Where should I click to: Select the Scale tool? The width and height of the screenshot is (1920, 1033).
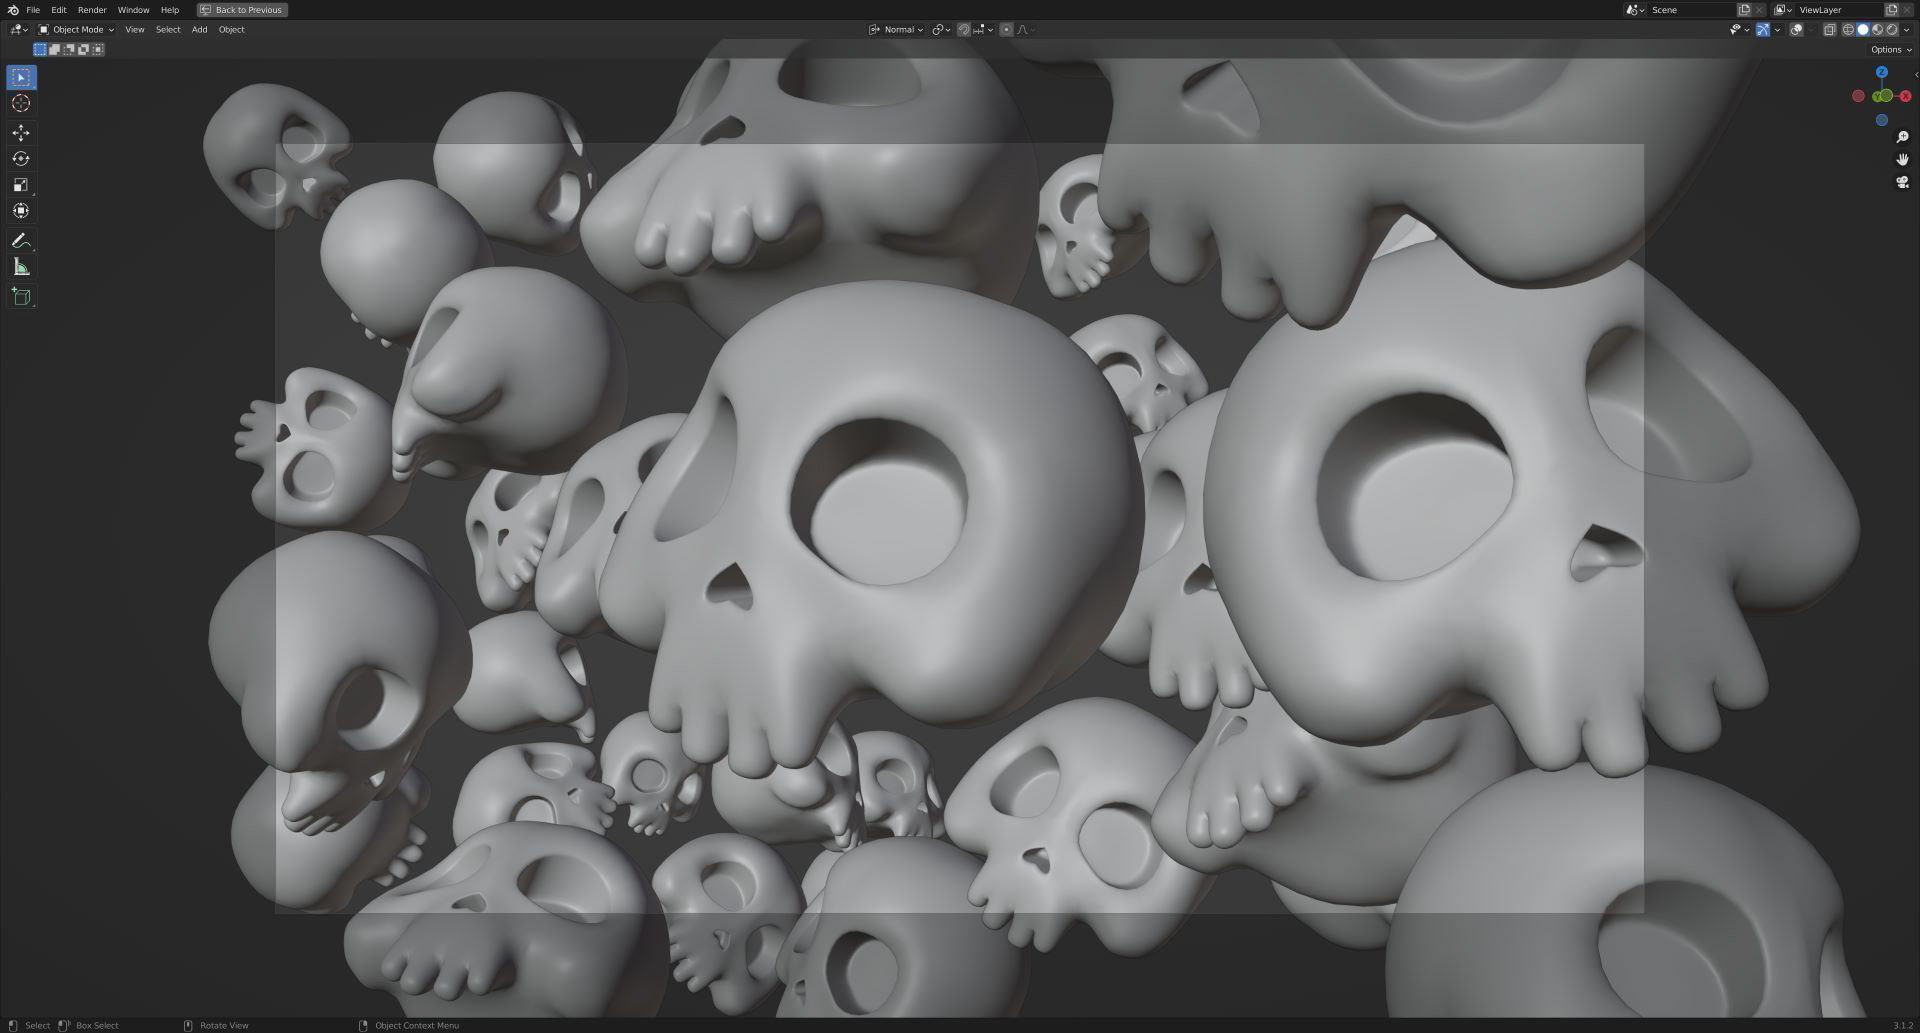pos(21,184)
